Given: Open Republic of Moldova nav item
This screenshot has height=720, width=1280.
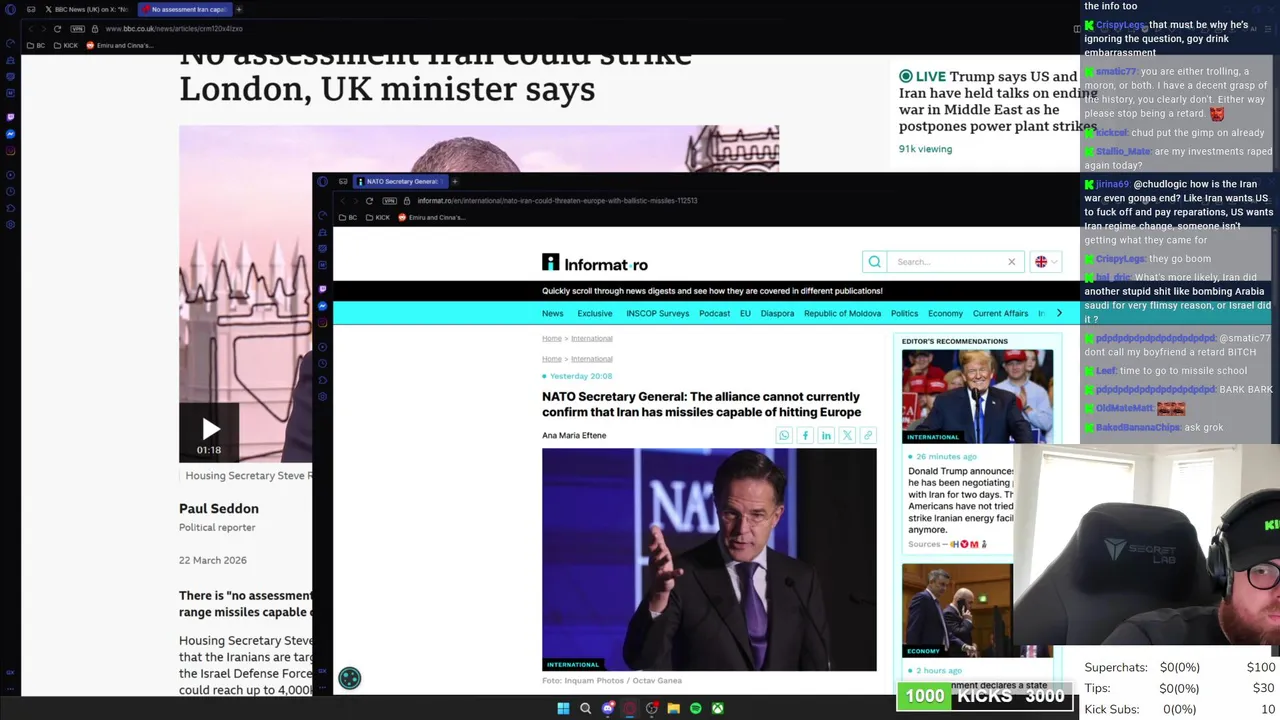Looking at the screenshot, I should [x=842, y=313].
